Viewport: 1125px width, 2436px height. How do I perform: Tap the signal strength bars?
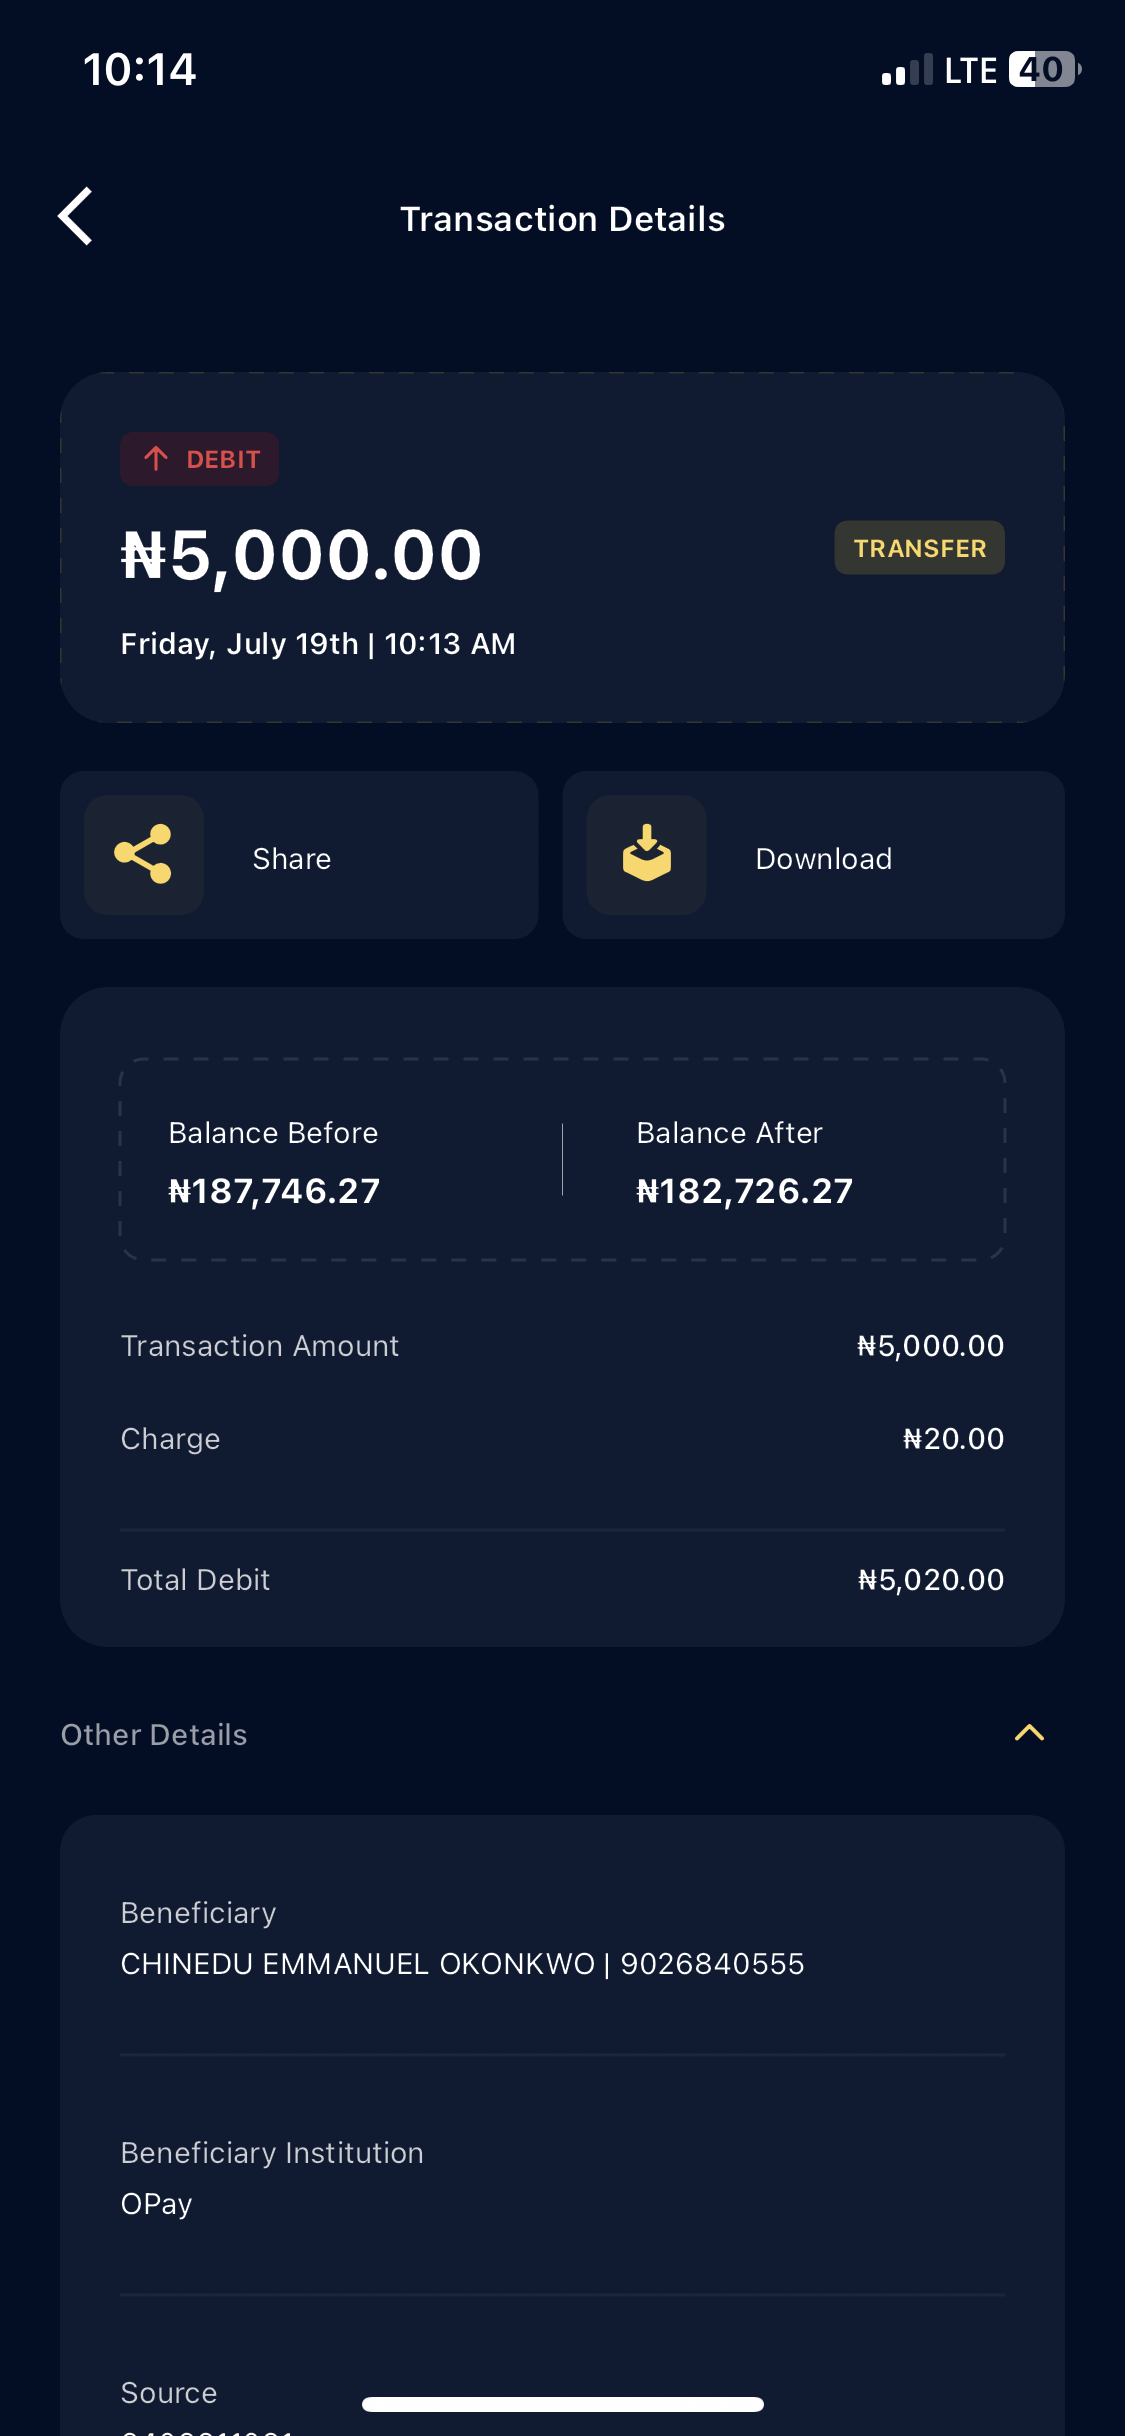(906, 70)
